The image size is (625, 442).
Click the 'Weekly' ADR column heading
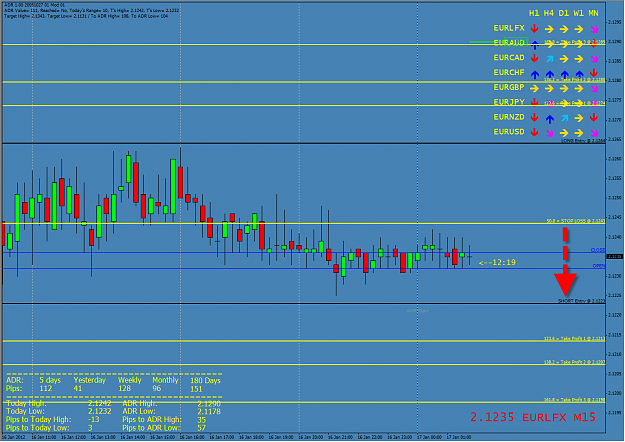(130, 380)
